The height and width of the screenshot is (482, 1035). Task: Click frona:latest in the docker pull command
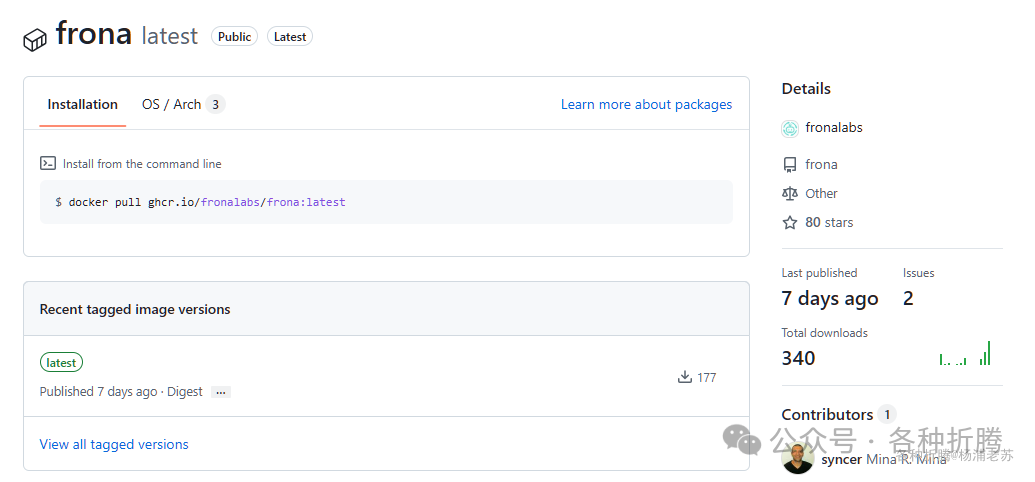click(x=306, y=202)
